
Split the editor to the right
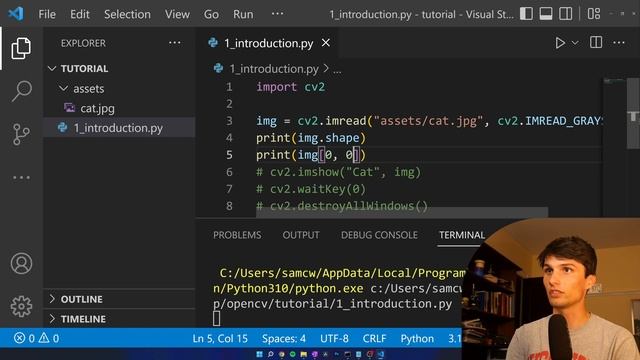click(596, 42)
